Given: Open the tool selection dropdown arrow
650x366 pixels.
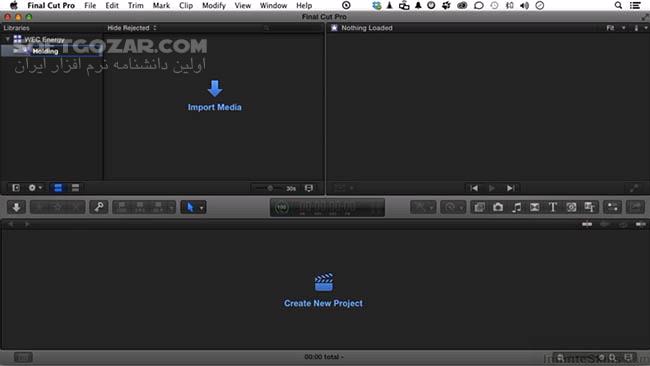Looking at the screenshot, I should click(201, 207).
